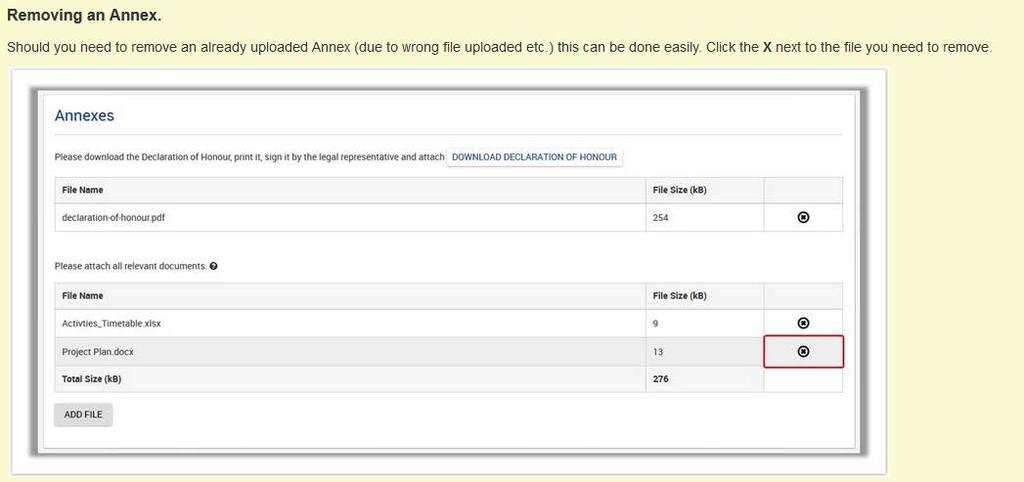Select Project Plan.docx file name

98,352
